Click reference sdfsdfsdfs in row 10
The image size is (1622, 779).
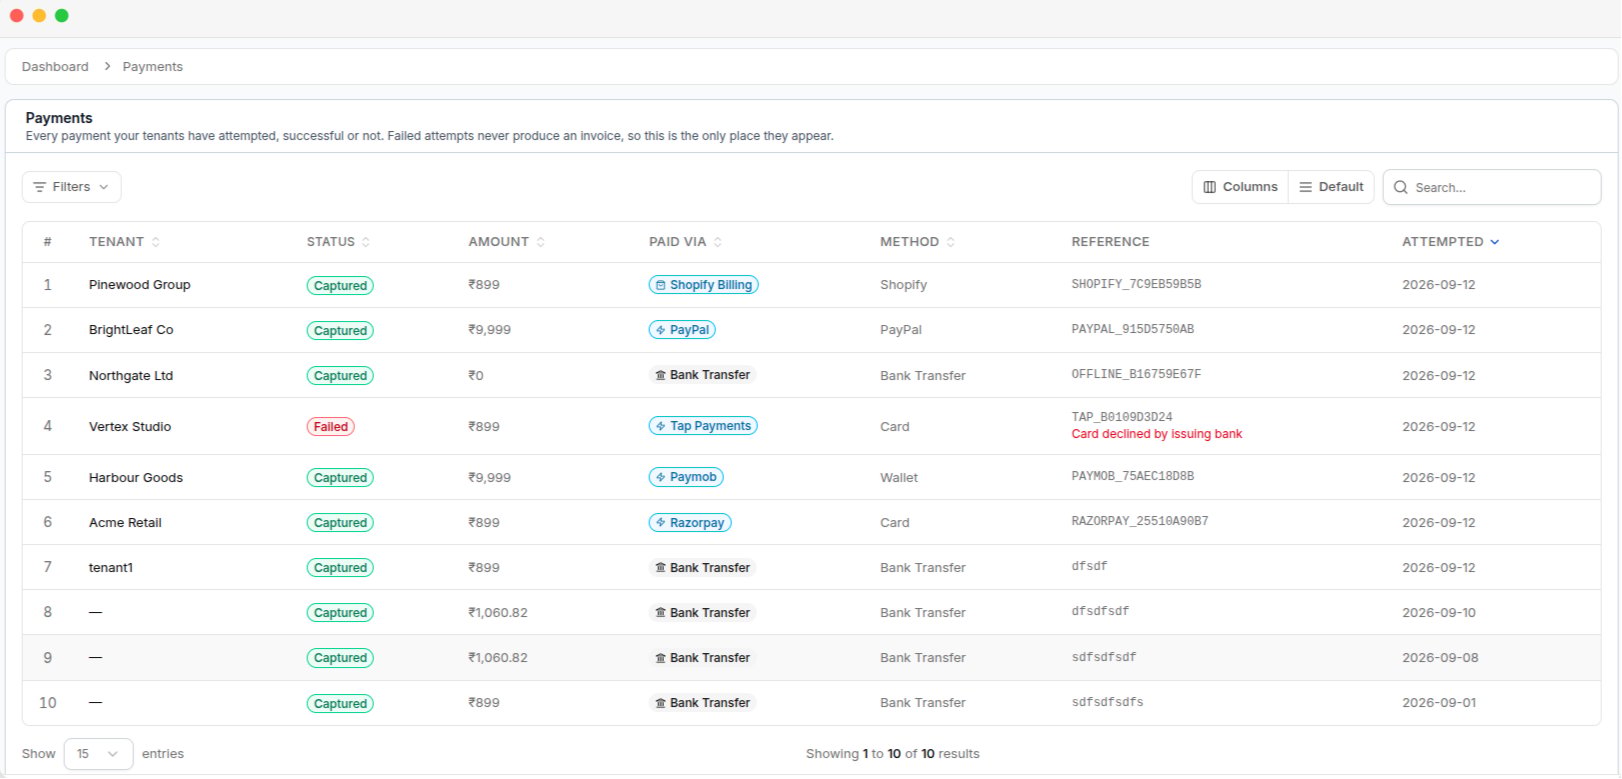click(x=1107, y=703)
